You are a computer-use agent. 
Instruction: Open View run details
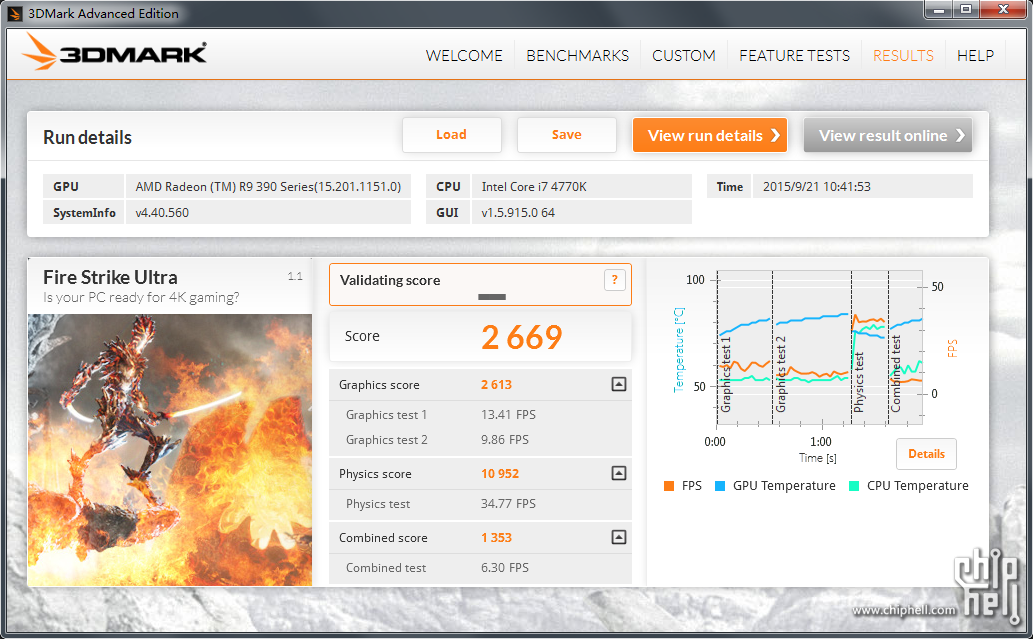click(710, 135)
